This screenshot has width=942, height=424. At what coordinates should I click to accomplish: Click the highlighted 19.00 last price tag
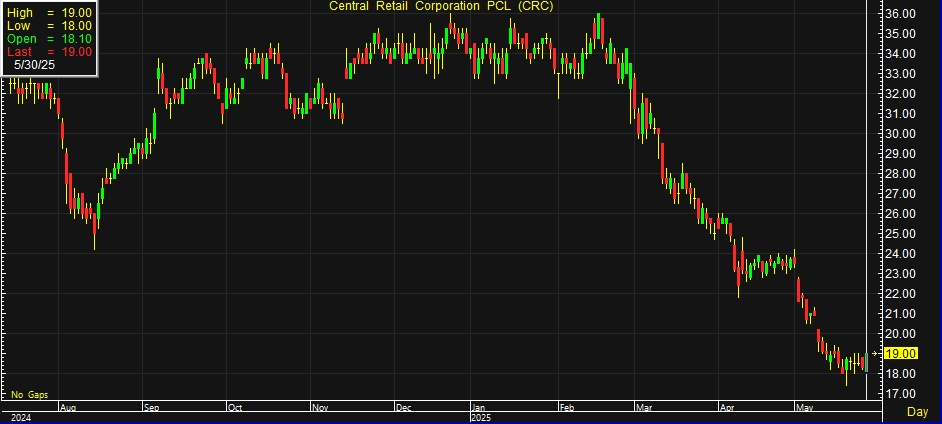(901, 354)
